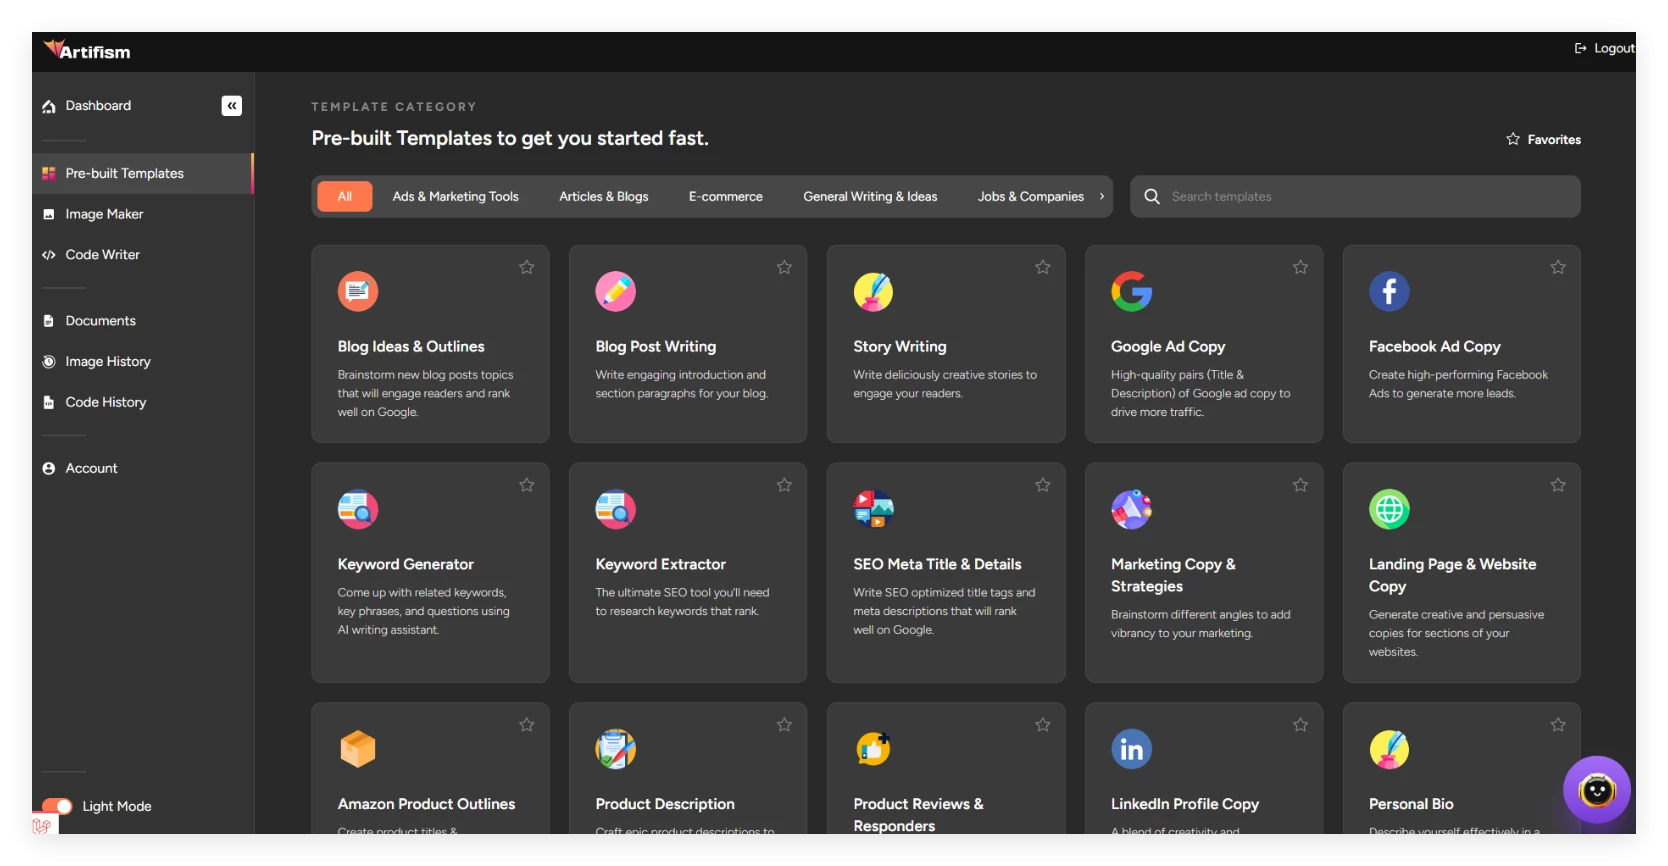
Task: Open the Favorites filter
Action: pyautogui.click(x=1543, y=140)
